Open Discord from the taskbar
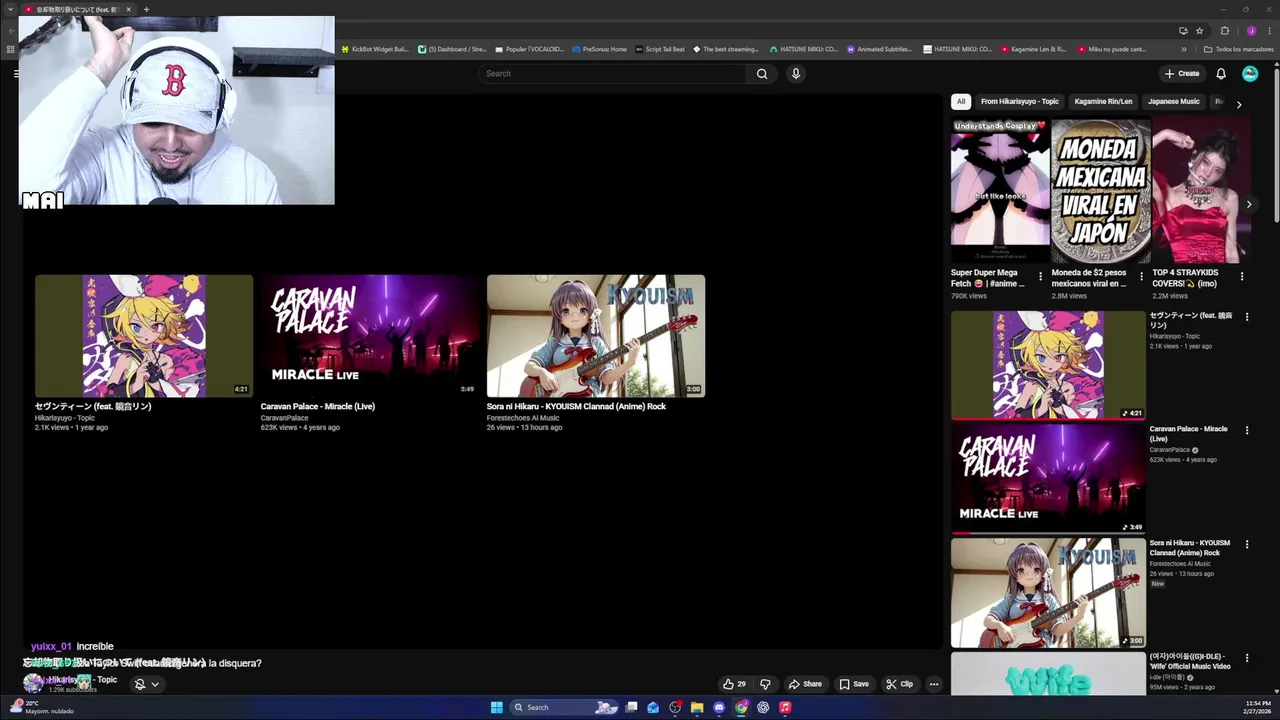 [x=719, y=707]
